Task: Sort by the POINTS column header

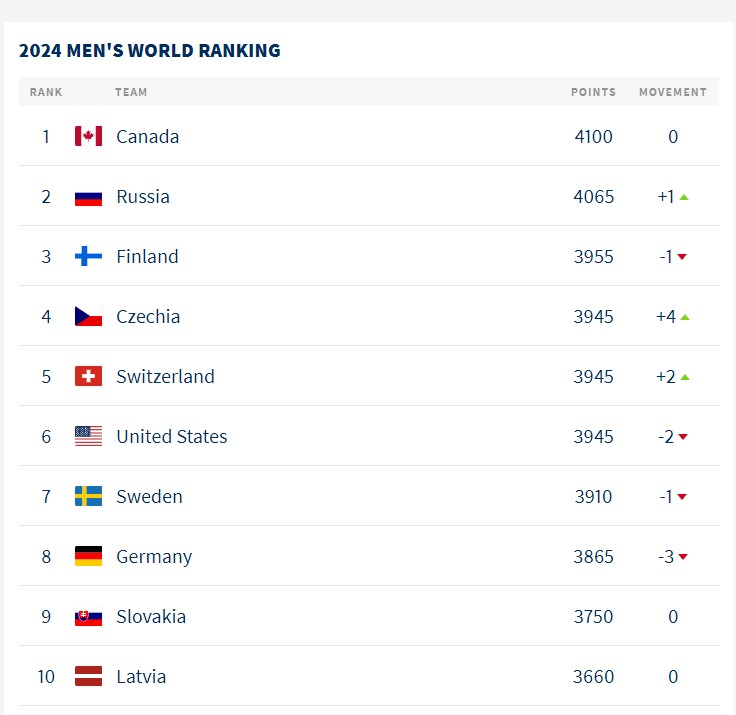Action: (x=593, y=92)
